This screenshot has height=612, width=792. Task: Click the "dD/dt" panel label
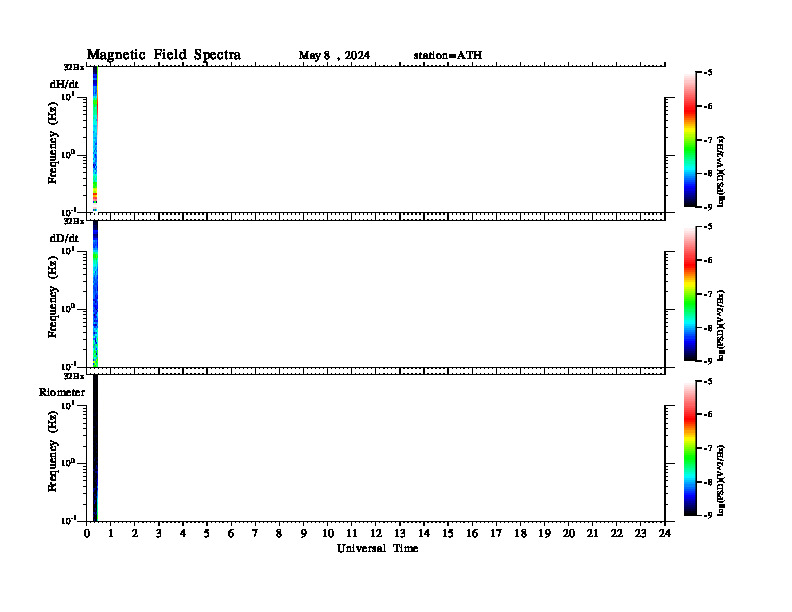(64, 238)
